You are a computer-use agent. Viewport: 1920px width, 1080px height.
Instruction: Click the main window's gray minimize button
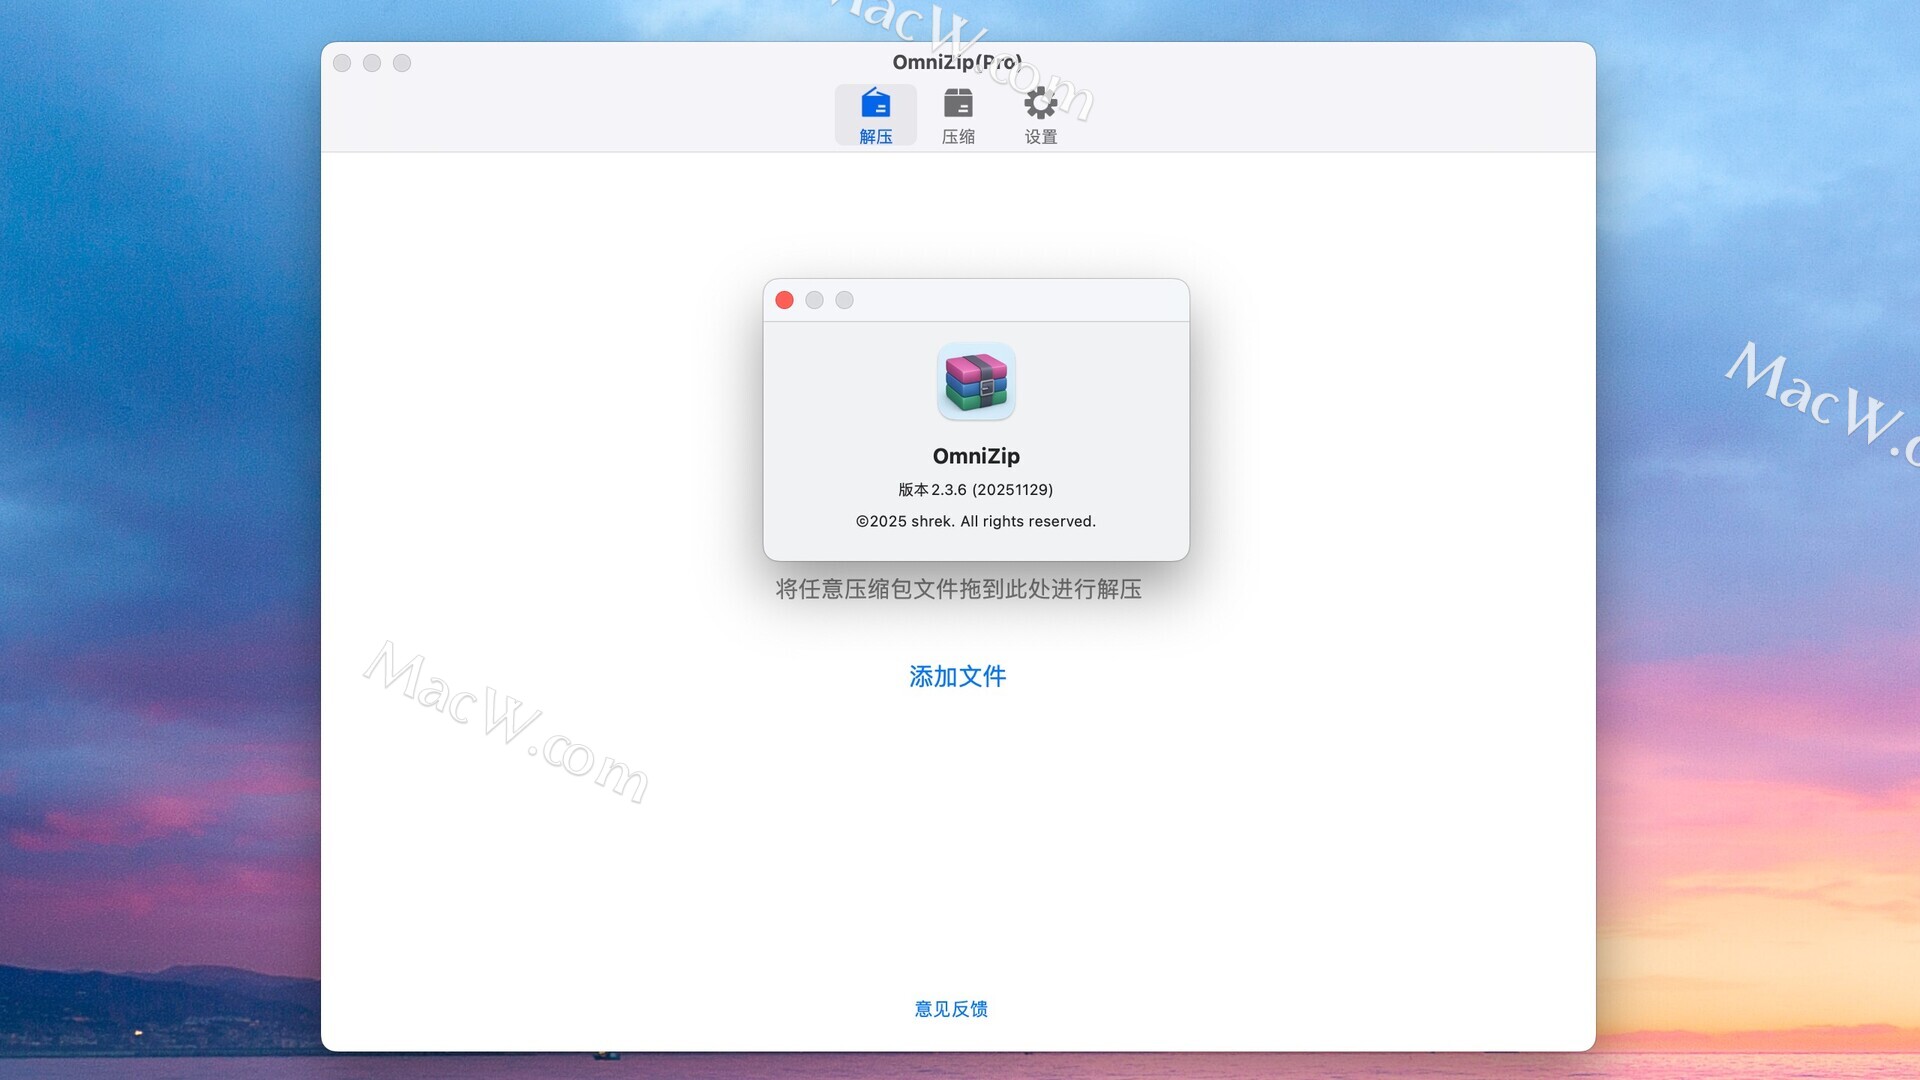tap(372, 63)
